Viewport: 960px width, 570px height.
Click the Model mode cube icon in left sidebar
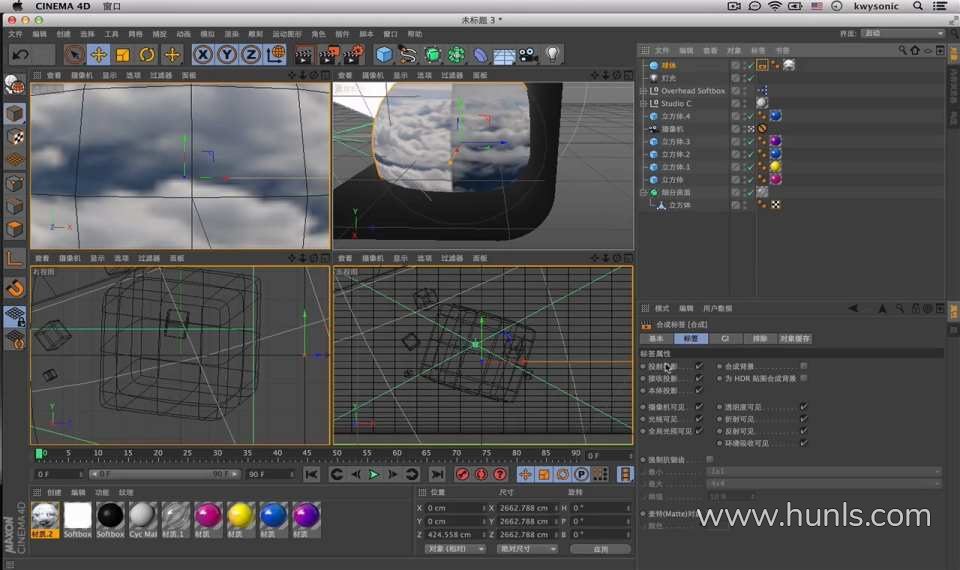[15, 113]
